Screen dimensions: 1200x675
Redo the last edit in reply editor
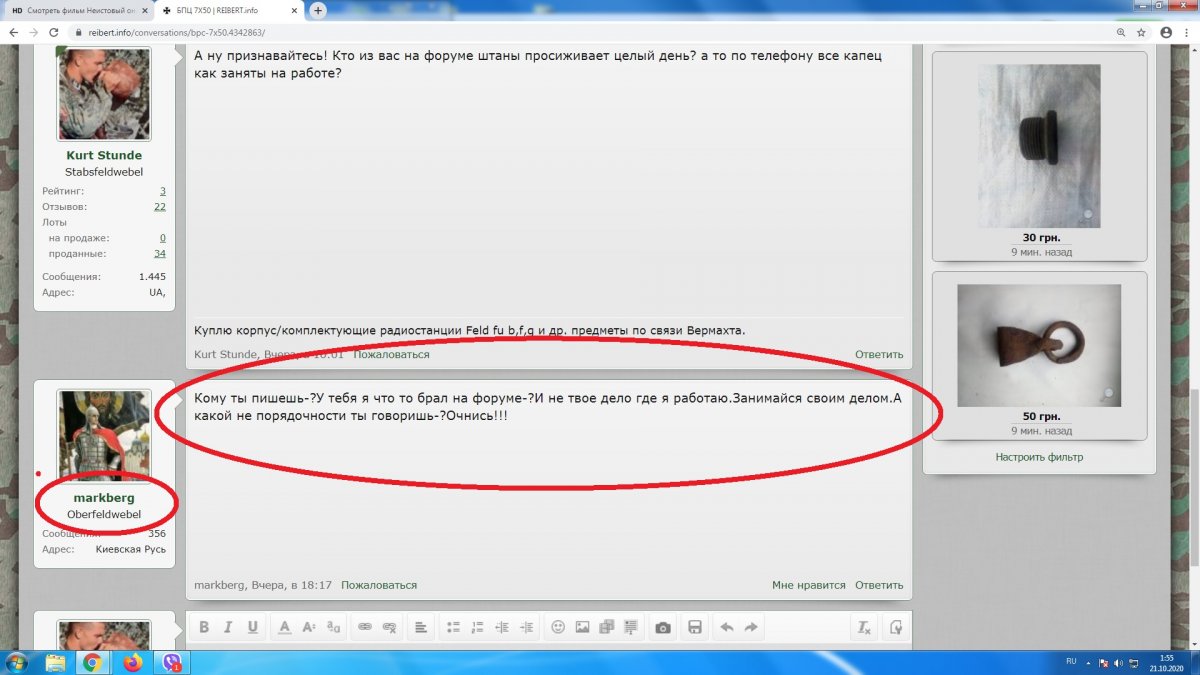click(751, 627)
